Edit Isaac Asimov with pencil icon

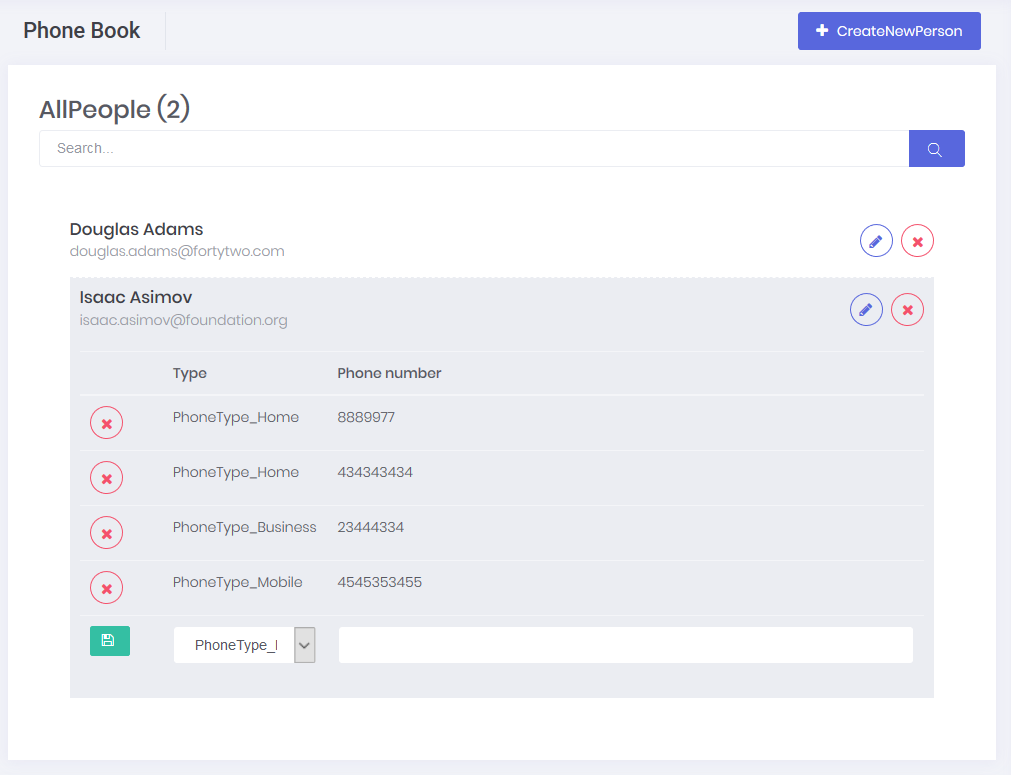click(x=866, y=309)
